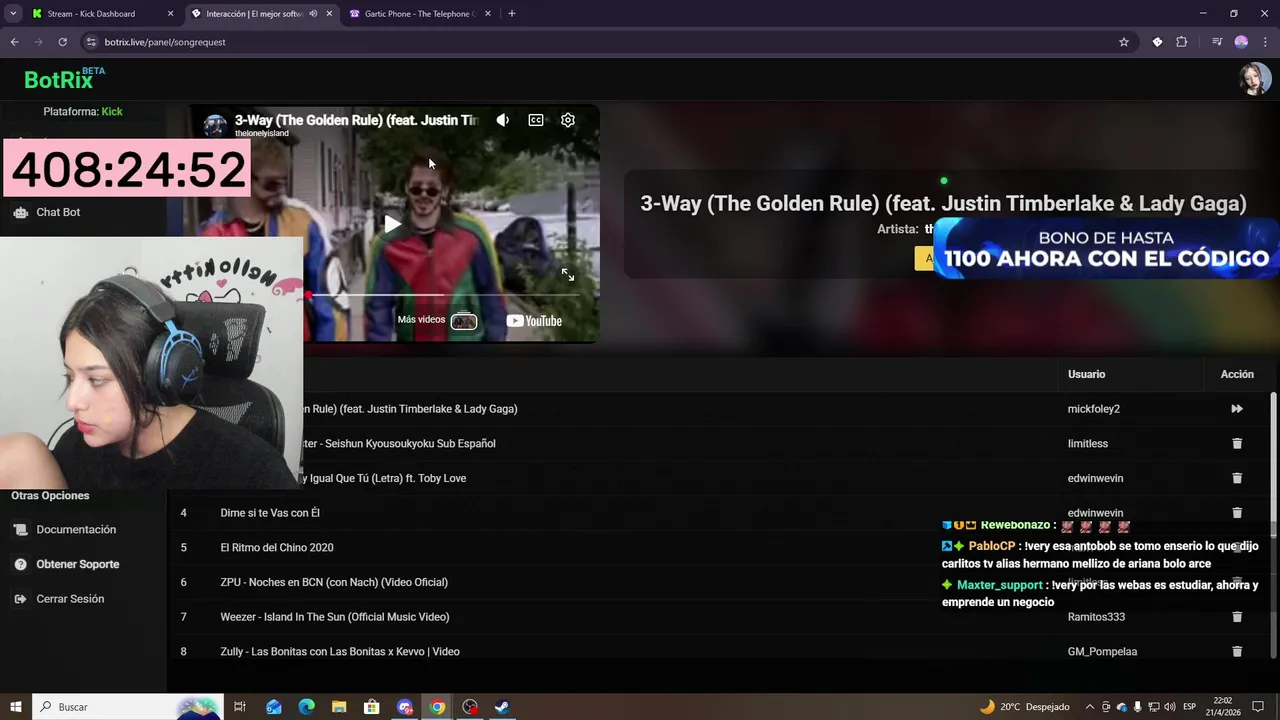The width and height of the screenshot is (1280, 720).
Task: Click user mickfoley2 in the queue
Action: click(x=1094, y=409)
